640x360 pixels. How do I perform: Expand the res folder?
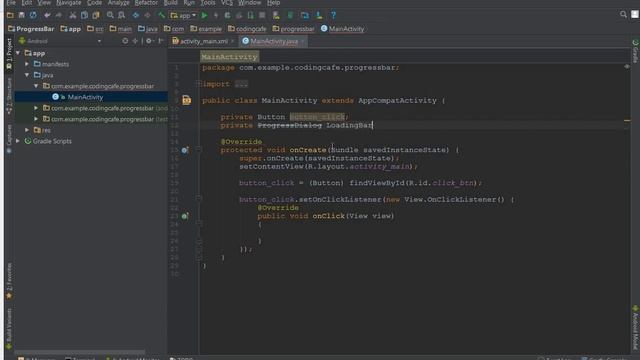click(x=27, y=130)
